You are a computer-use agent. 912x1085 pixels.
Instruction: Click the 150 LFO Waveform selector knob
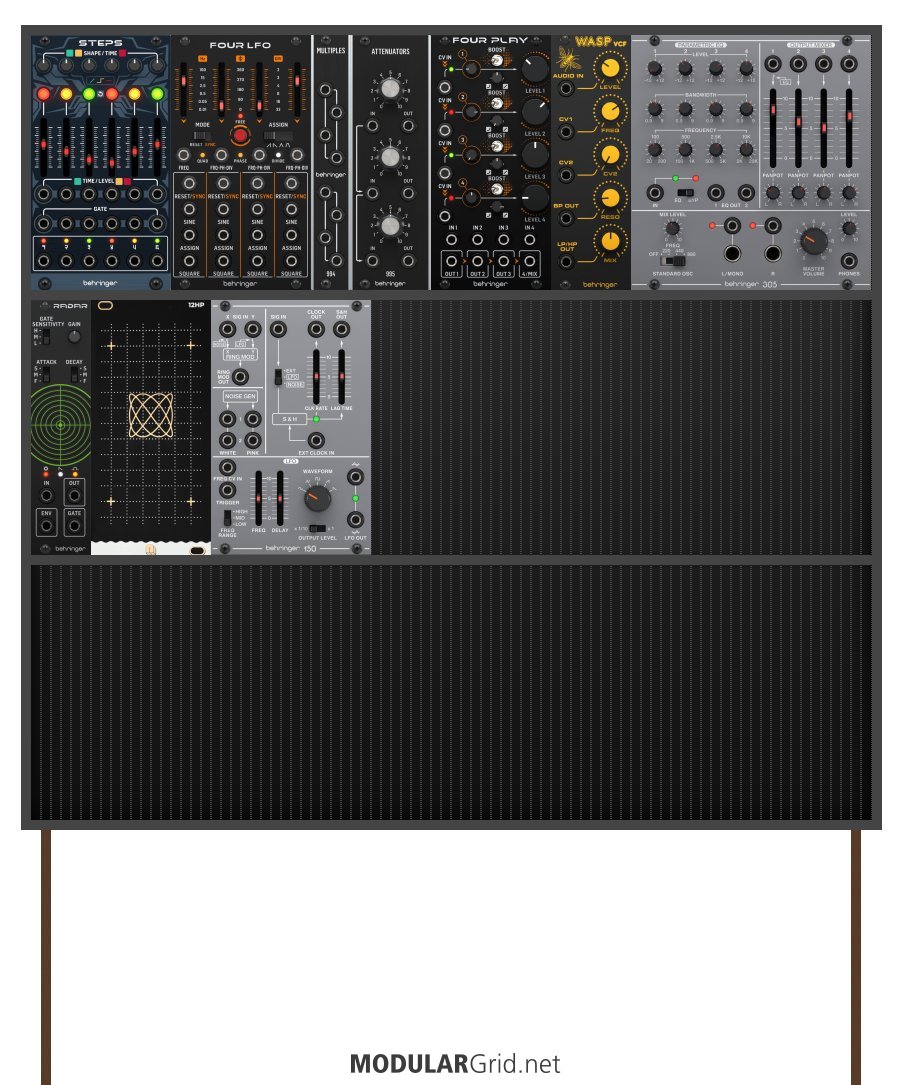point(317,497)
